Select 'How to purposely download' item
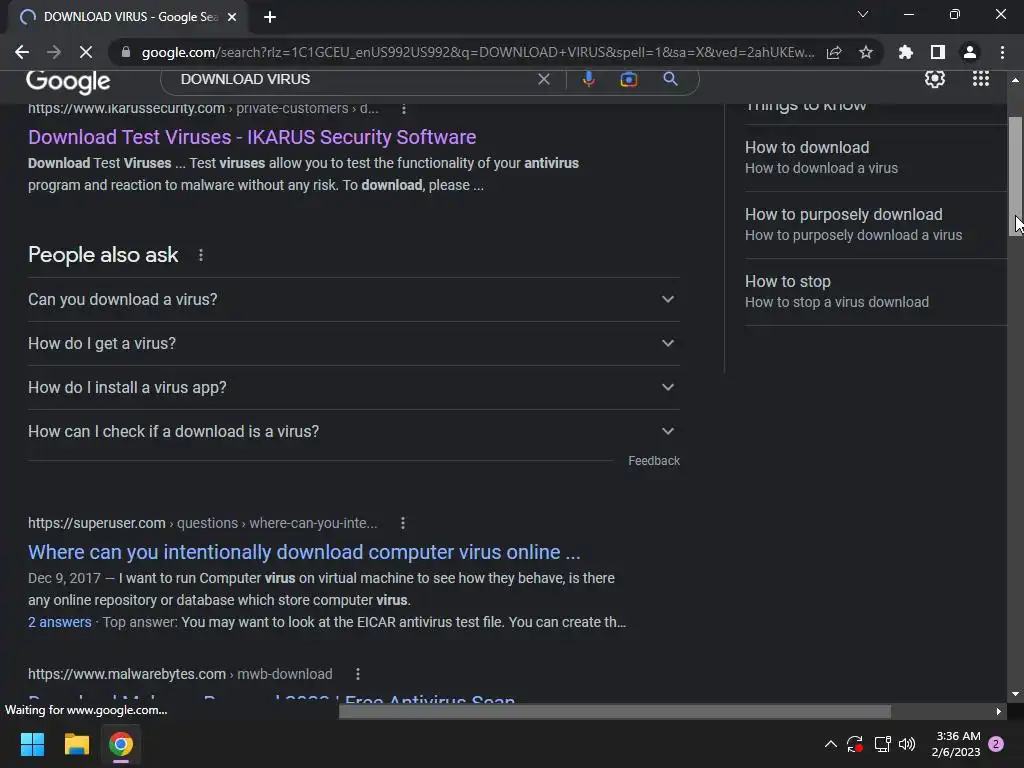 (875, 225)
